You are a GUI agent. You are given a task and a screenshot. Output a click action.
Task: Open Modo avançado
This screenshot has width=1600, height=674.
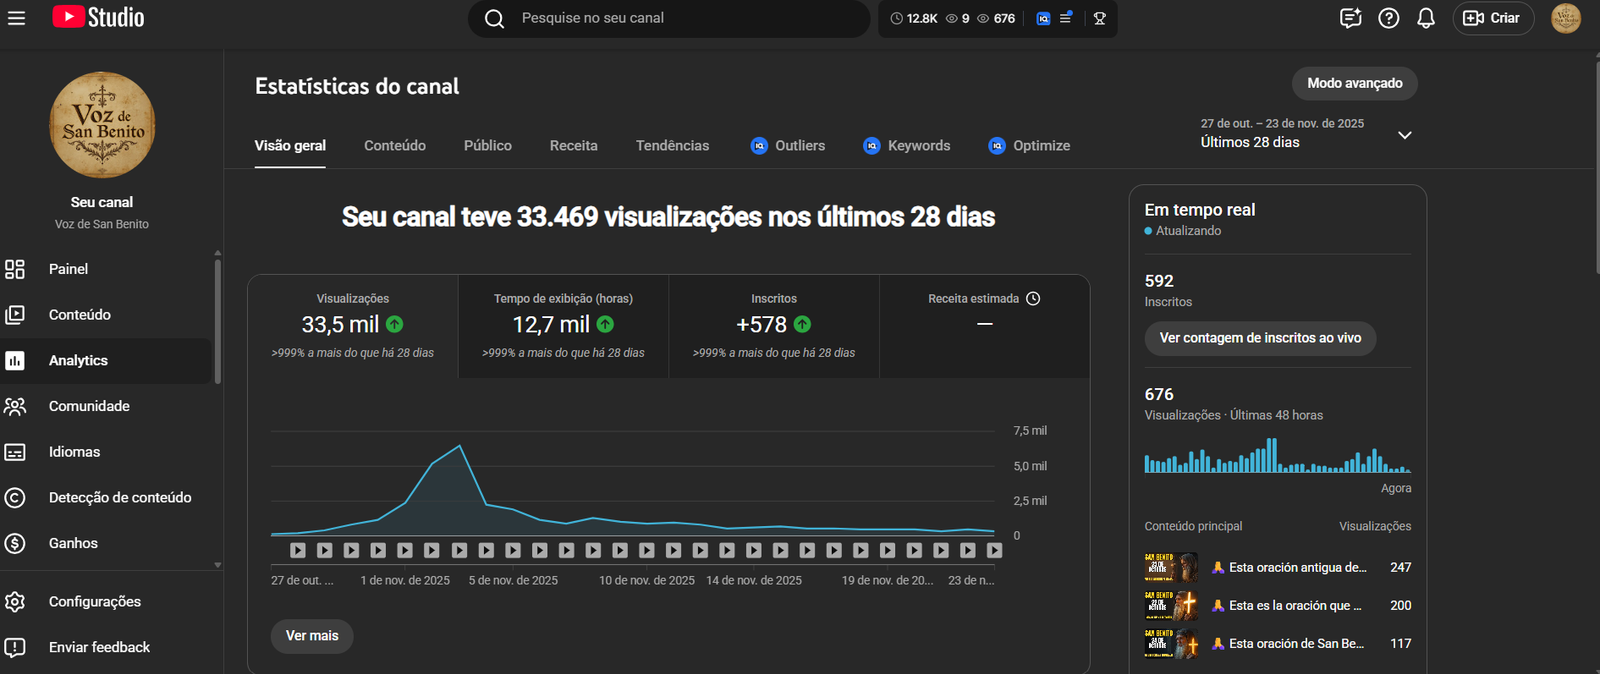[1354, 84]
